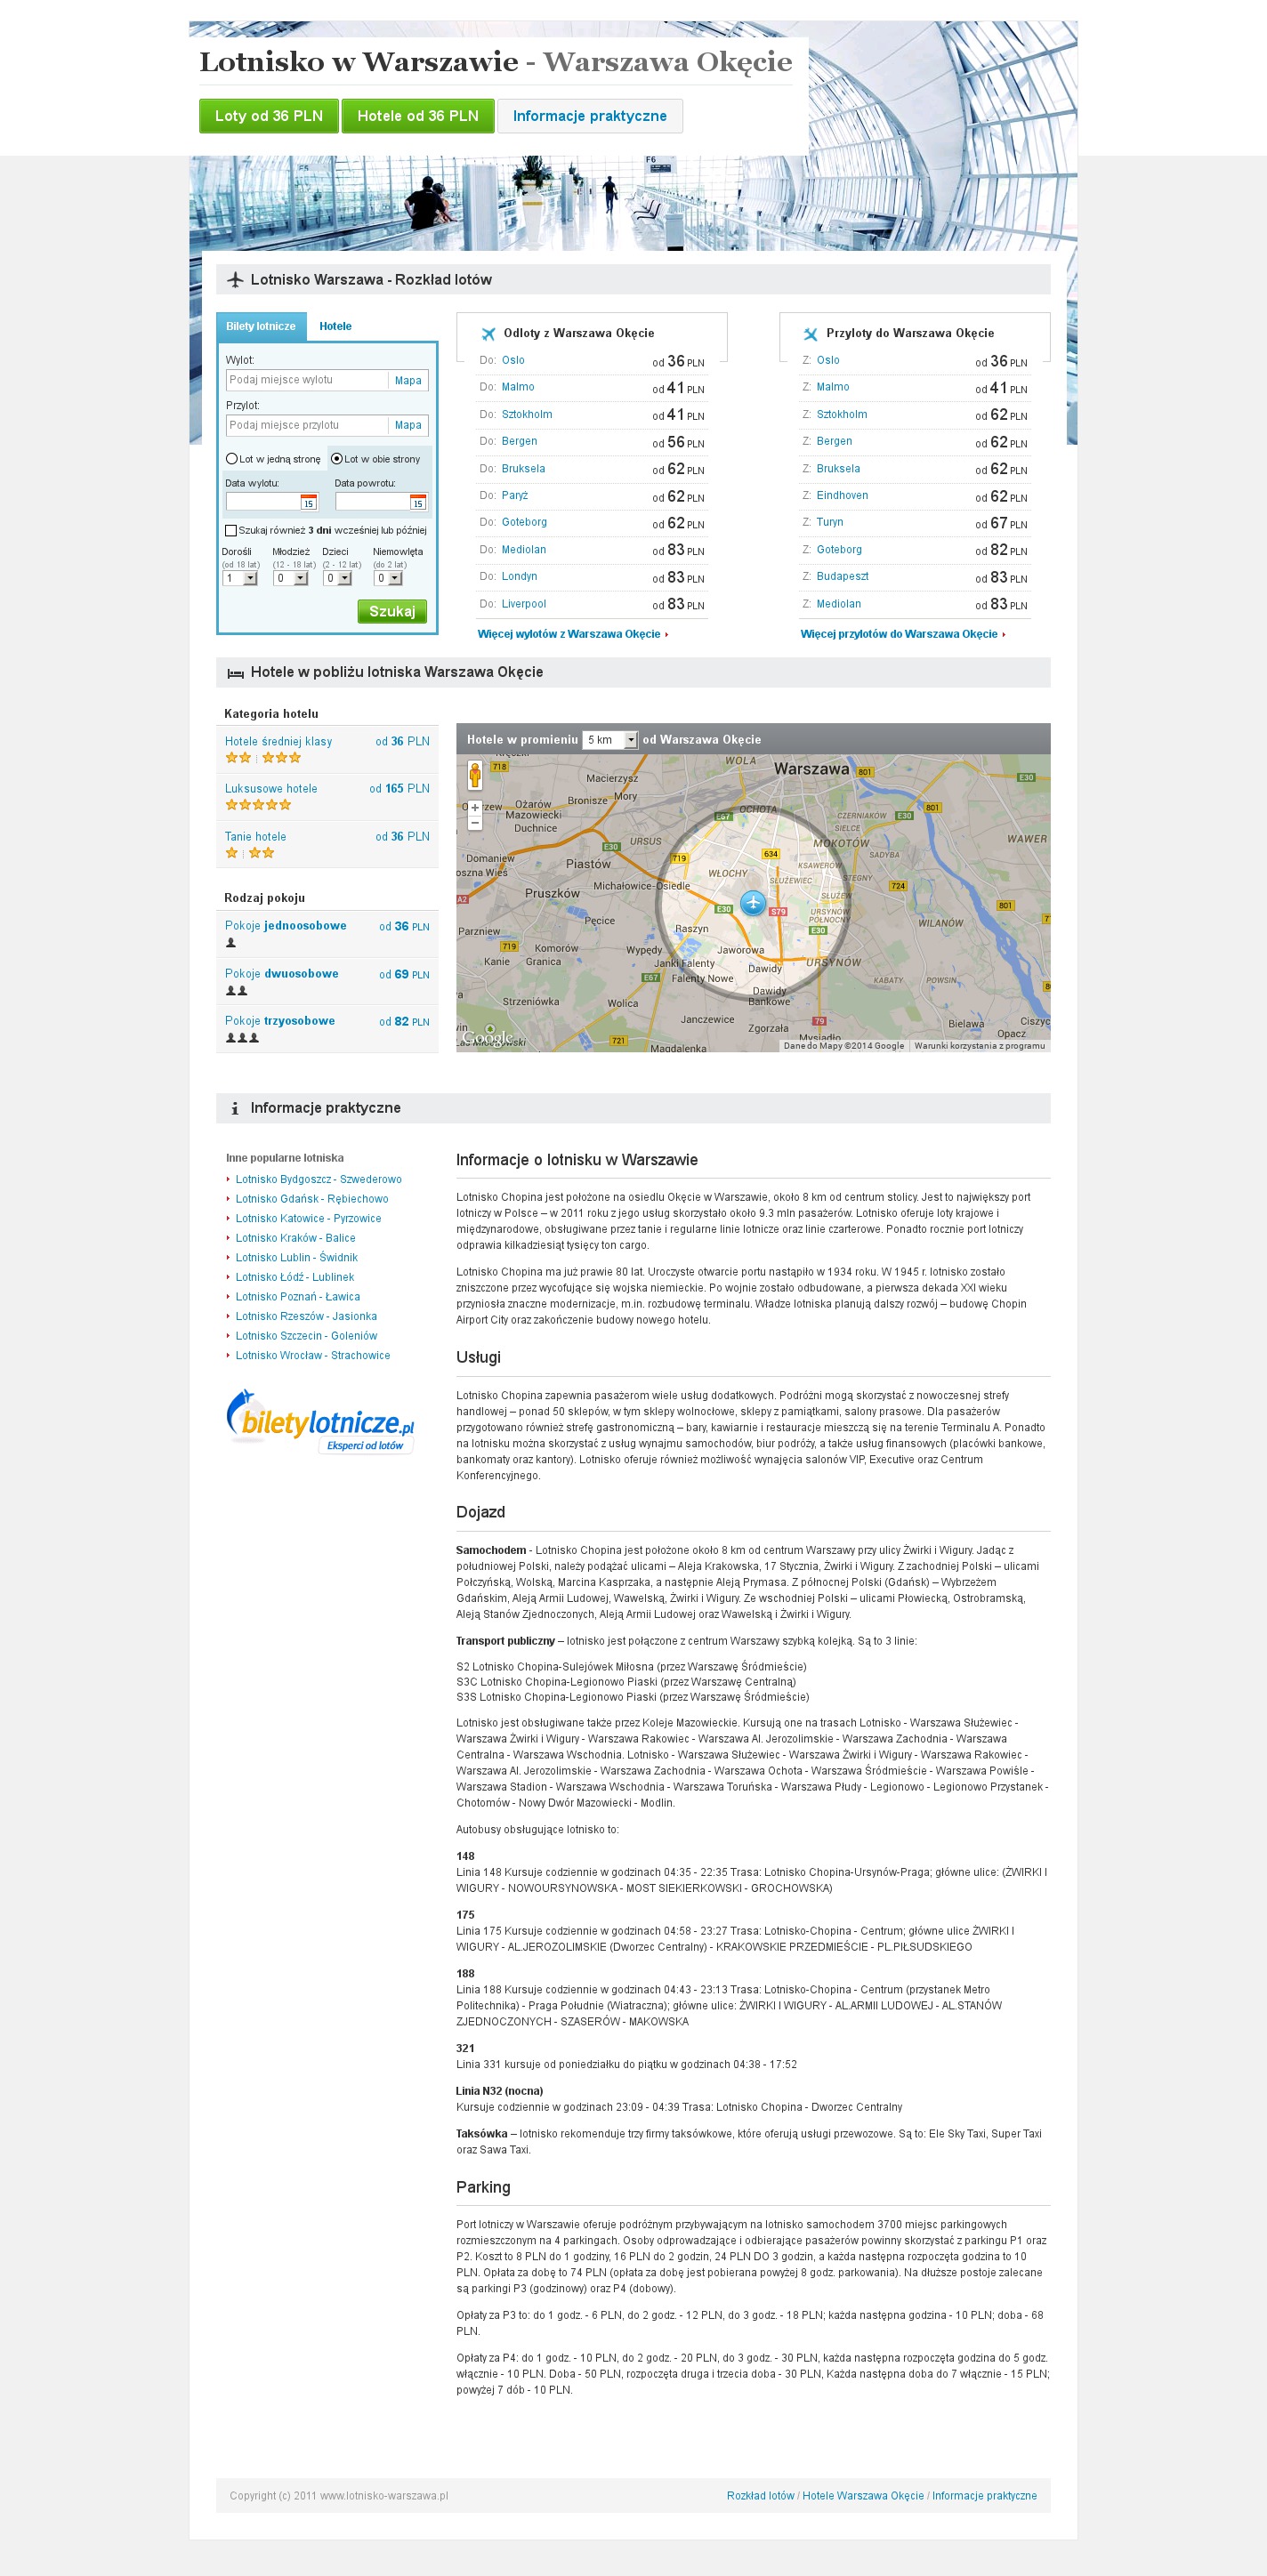Enable search 3 days earlier or later

231,531
